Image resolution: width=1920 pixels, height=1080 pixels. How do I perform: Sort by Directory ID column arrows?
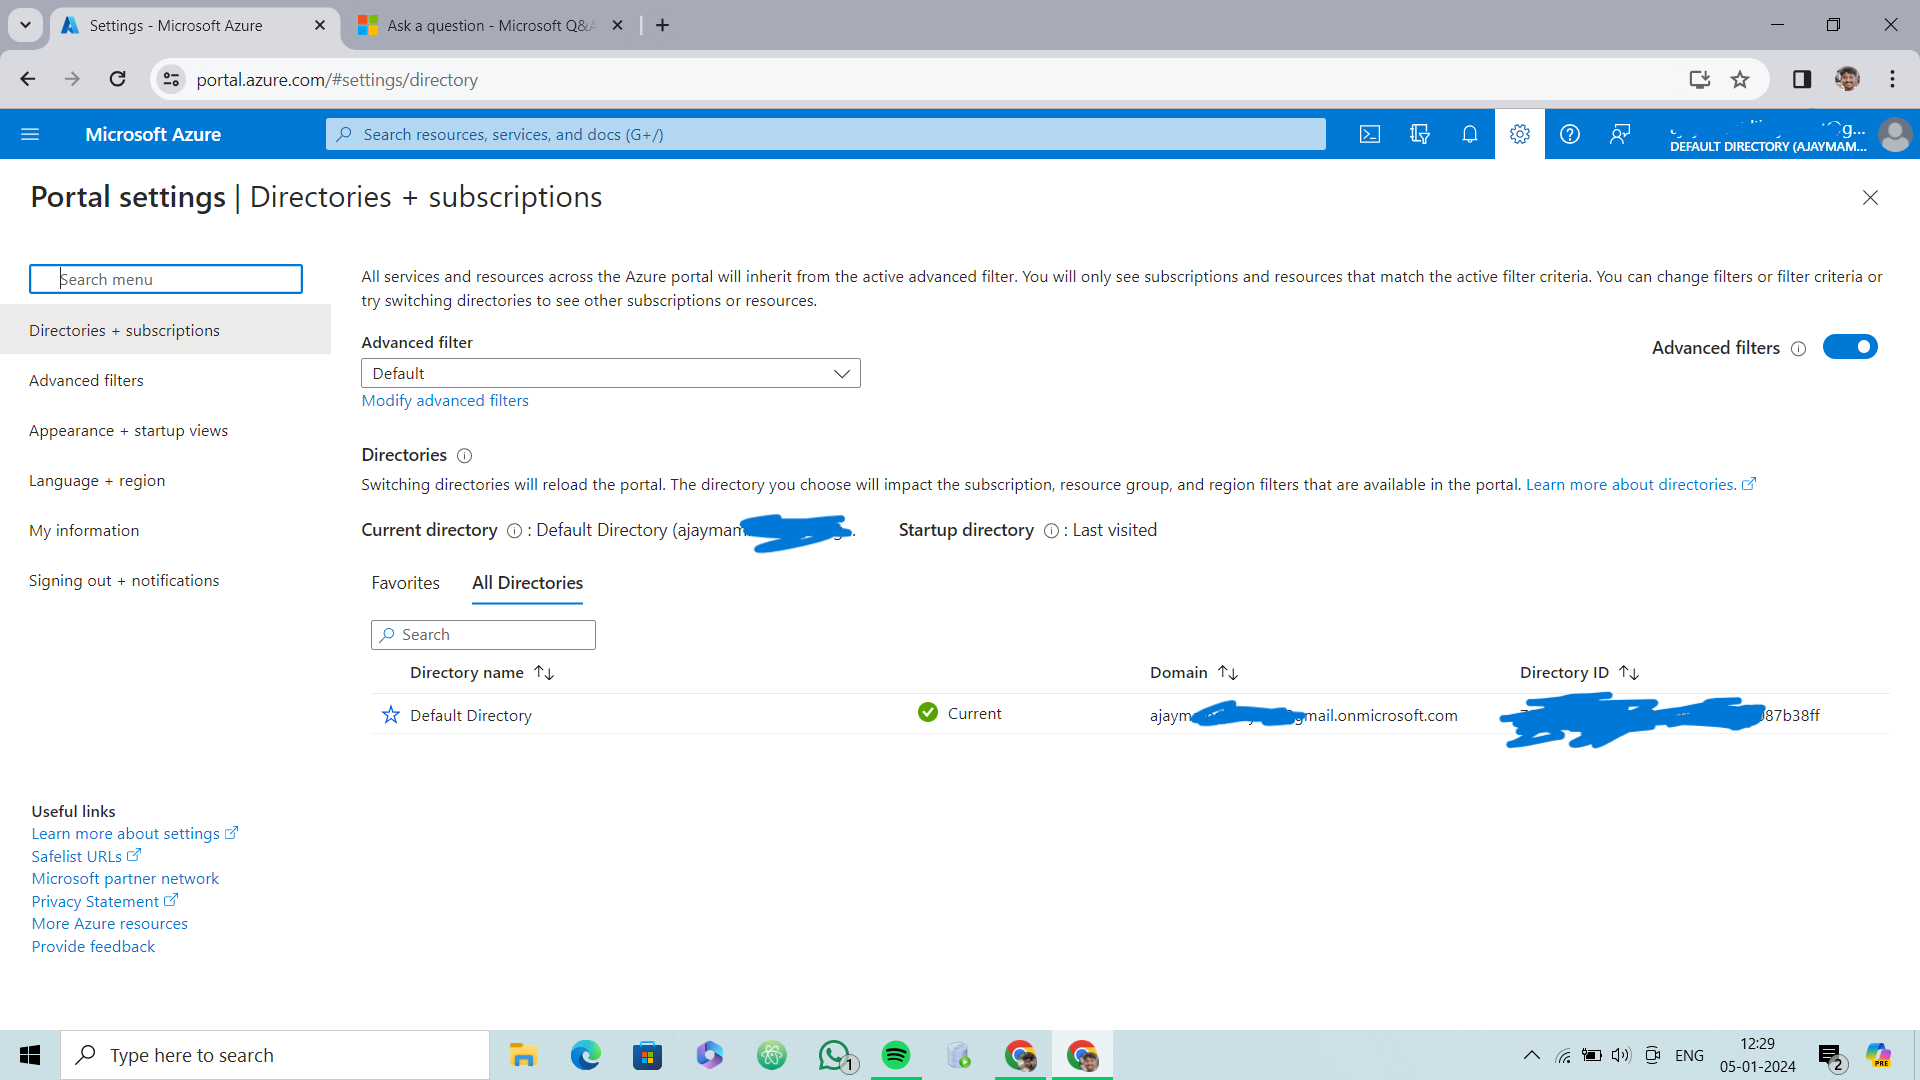(1629, 673)
